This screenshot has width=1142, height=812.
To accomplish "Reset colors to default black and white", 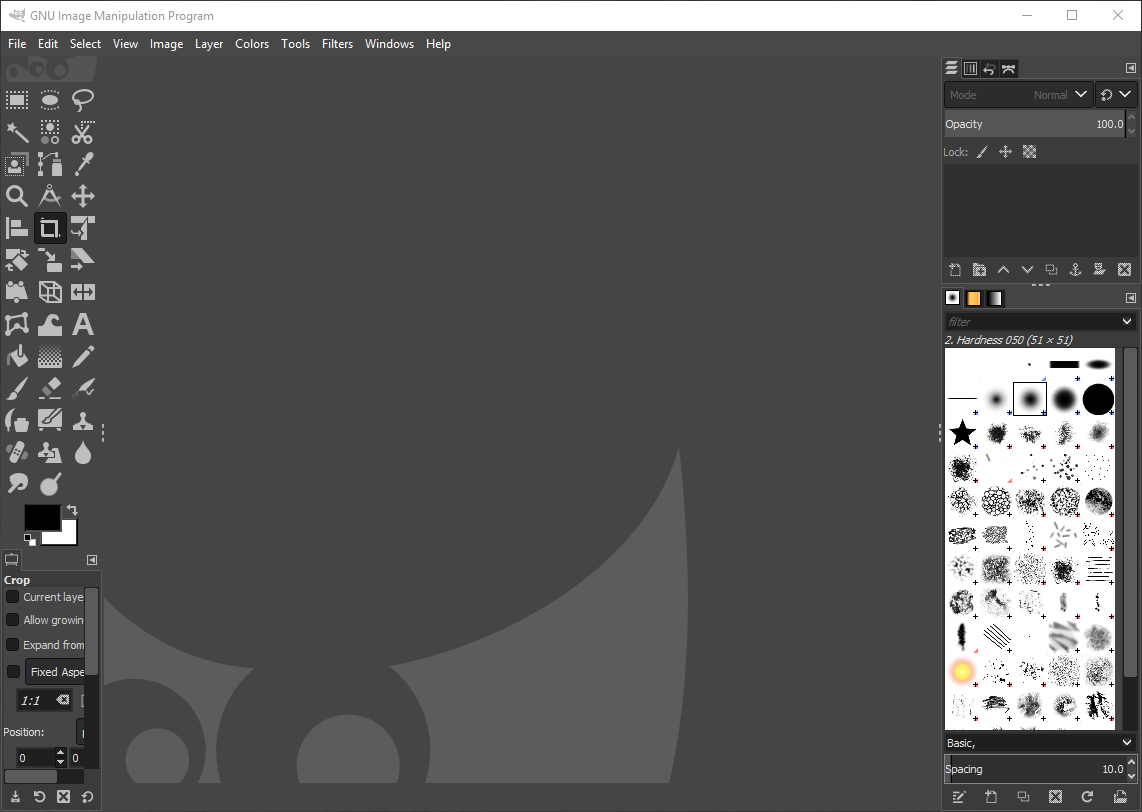I will coord(30,540).
